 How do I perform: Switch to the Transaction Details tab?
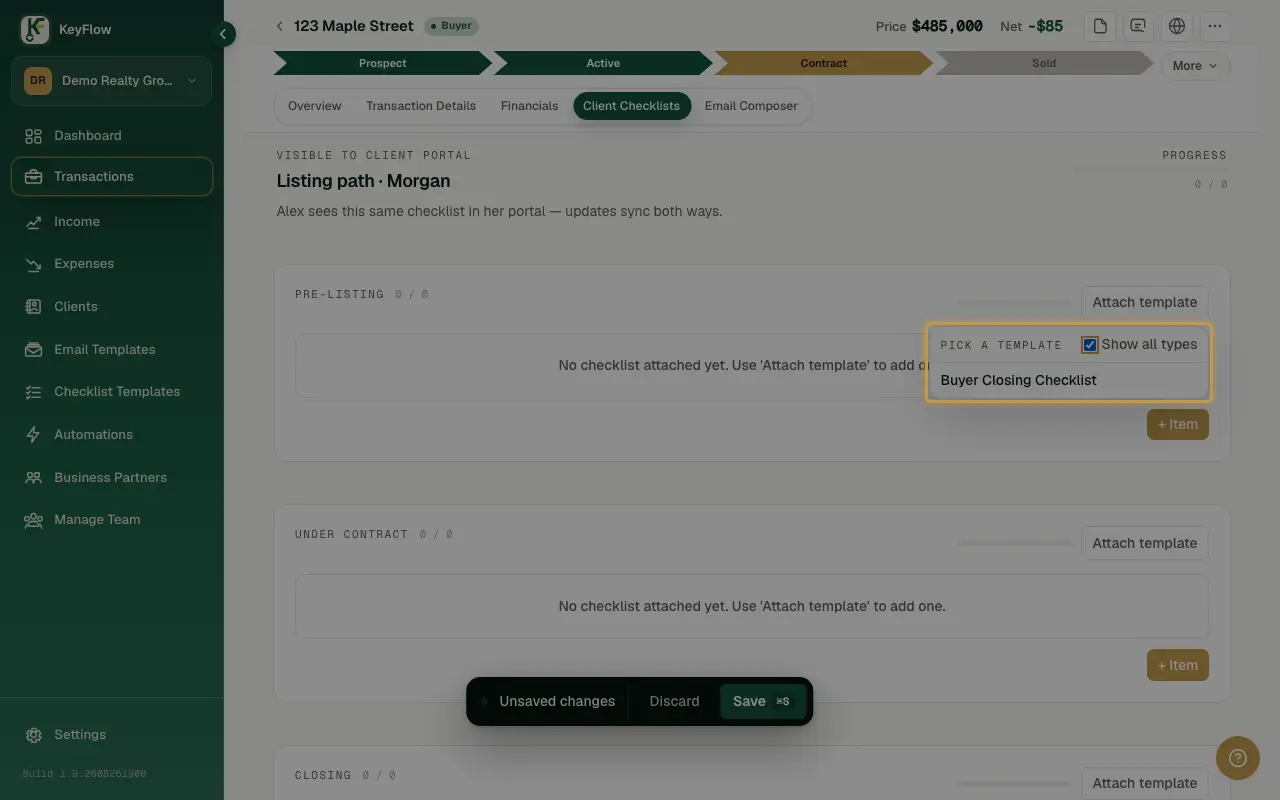point(421,106)
